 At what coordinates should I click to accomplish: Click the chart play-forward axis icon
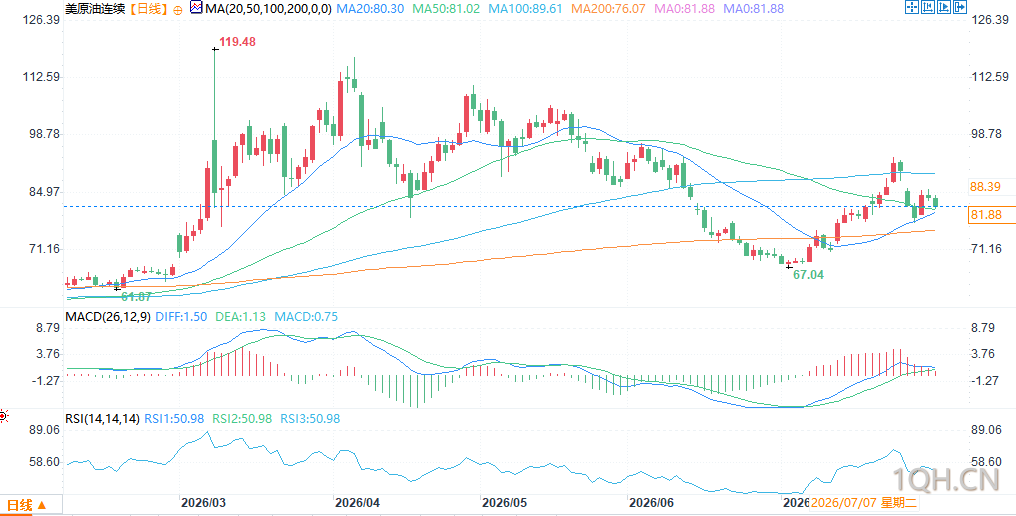click(944, 7)
